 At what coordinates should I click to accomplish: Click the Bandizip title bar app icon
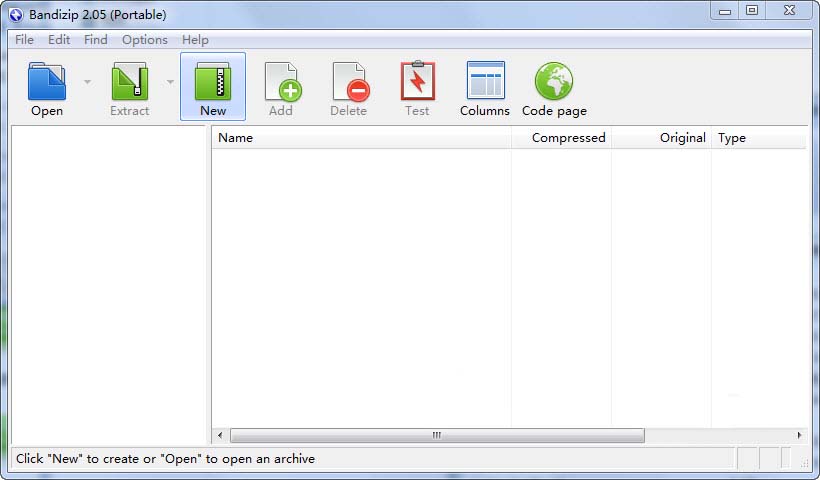point(16,14)
